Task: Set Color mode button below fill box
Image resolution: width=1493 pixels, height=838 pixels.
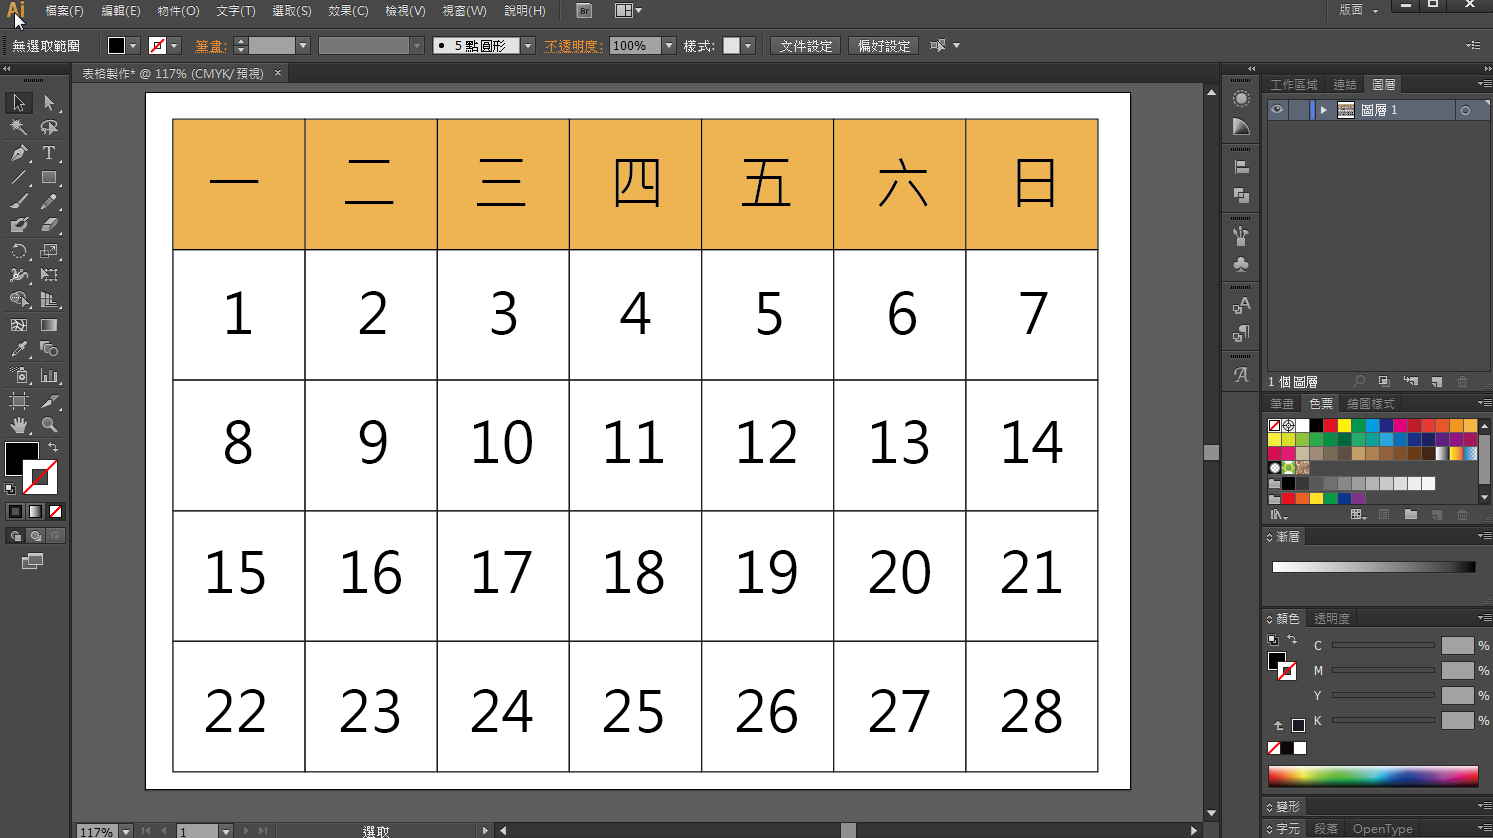Action: tap(15, 512)
